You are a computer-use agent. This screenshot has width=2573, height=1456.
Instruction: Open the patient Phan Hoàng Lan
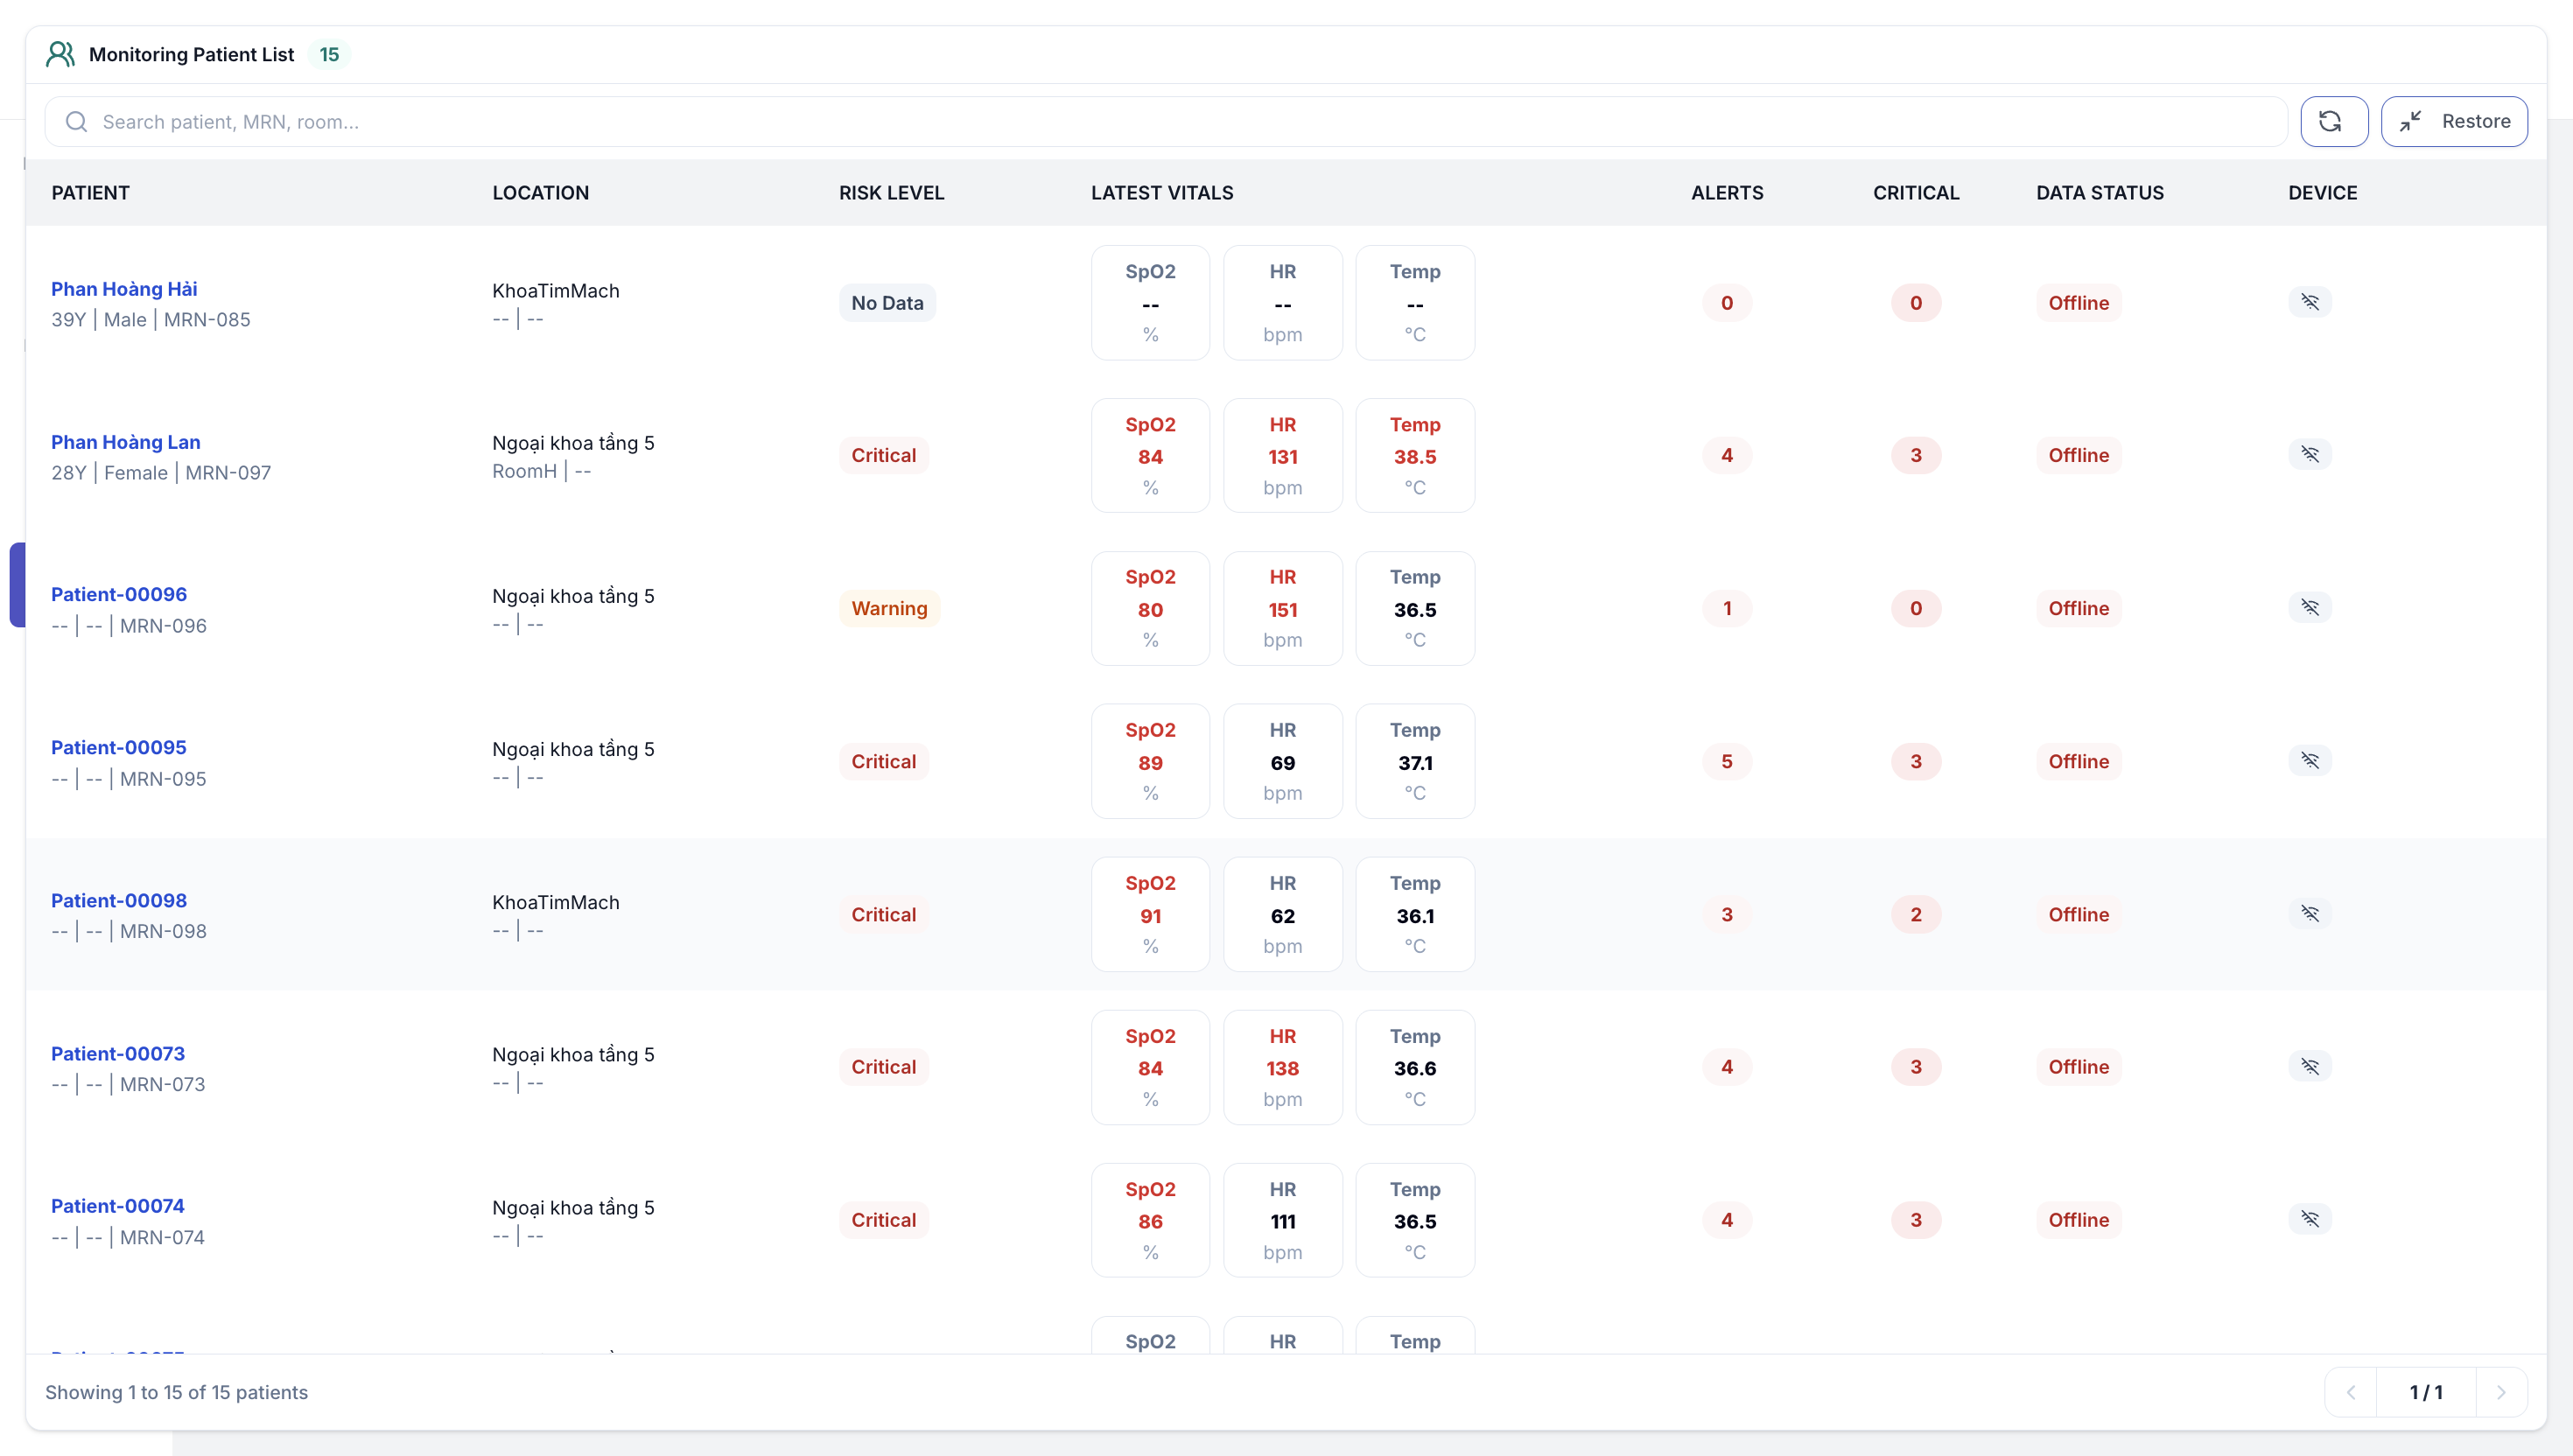pyautogui.click(x=126, y=442)
